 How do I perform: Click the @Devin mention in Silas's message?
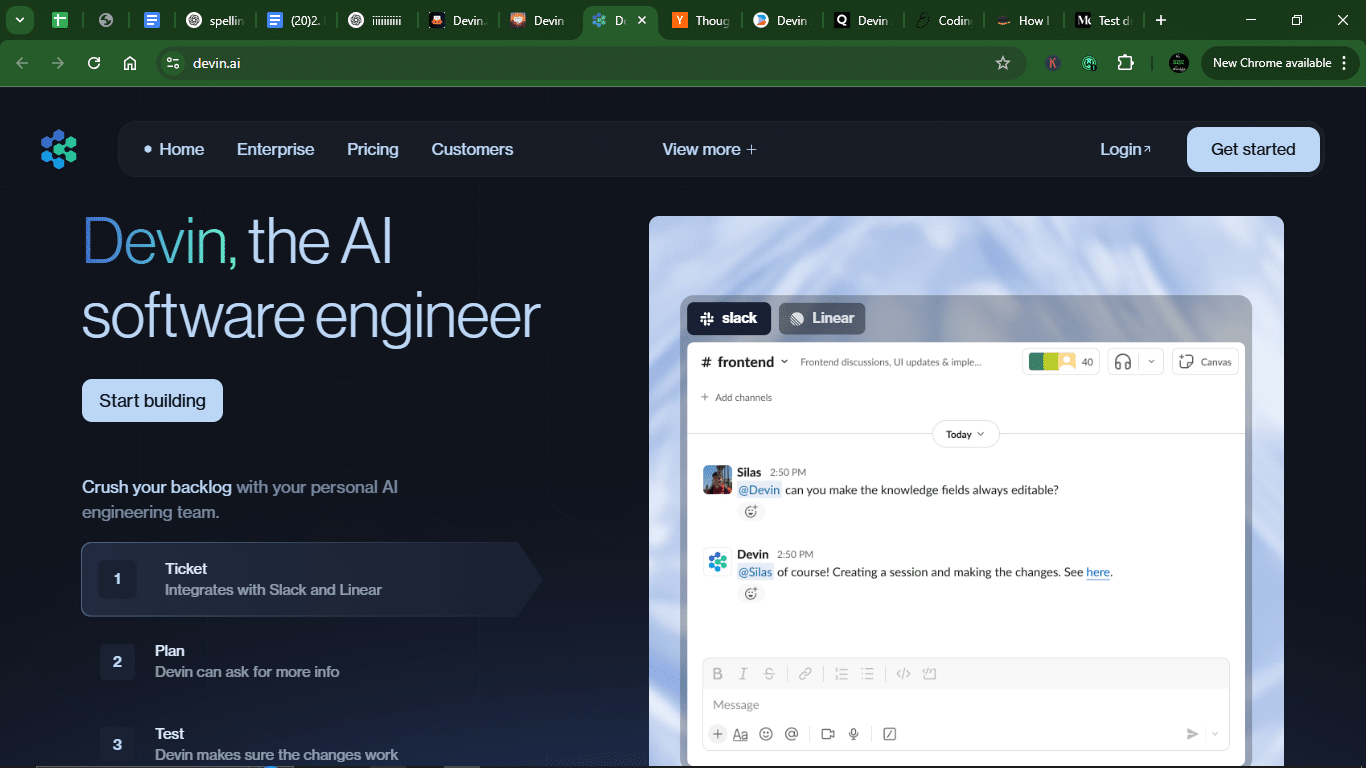click(x=759, y=490)
